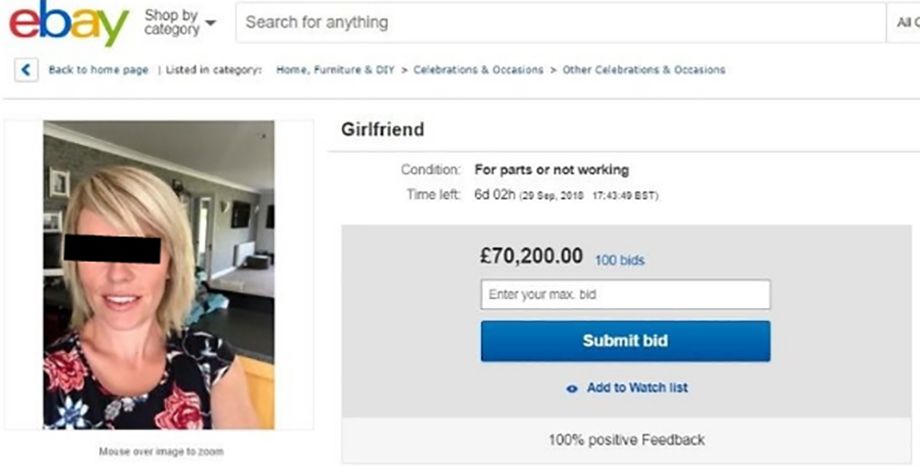Click the eye icon beside the watch list link
Image resolution: width=920 pixels, height=467 pixels.
tap(571, 388)
